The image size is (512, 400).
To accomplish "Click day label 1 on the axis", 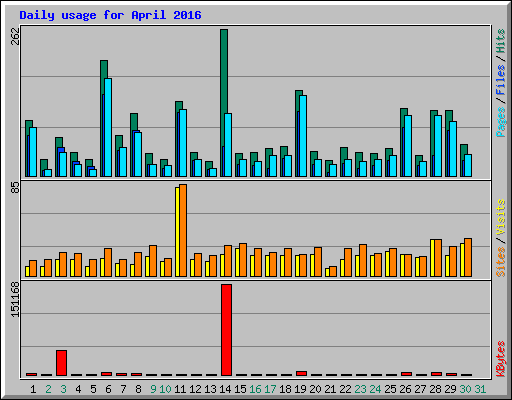I will tap(33, 389).
